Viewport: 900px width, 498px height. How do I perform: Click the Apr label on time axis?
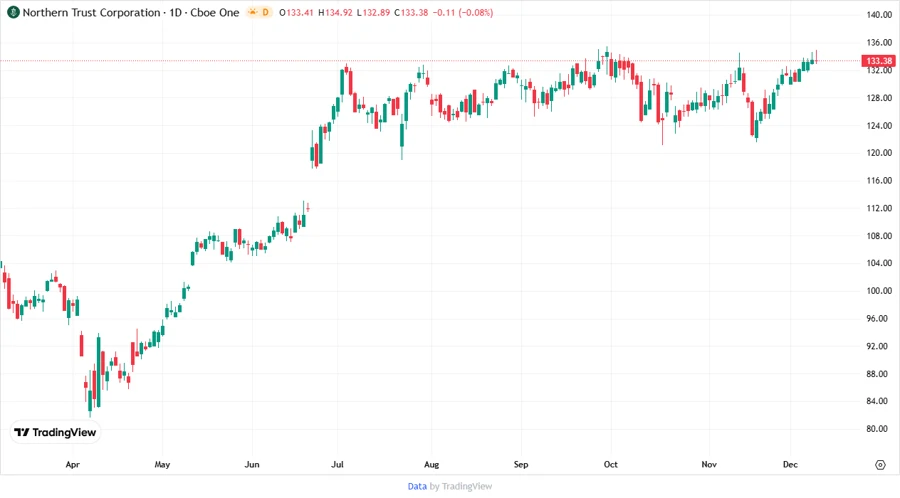coord(73,465)
